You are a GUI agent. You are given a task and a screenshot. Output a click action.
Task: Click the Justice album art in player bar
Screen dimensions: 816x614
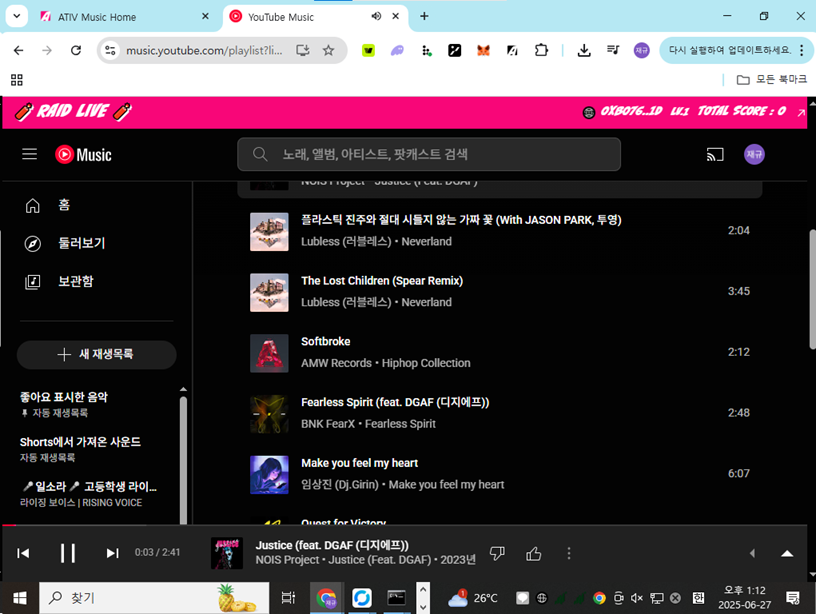coord(227,553)
